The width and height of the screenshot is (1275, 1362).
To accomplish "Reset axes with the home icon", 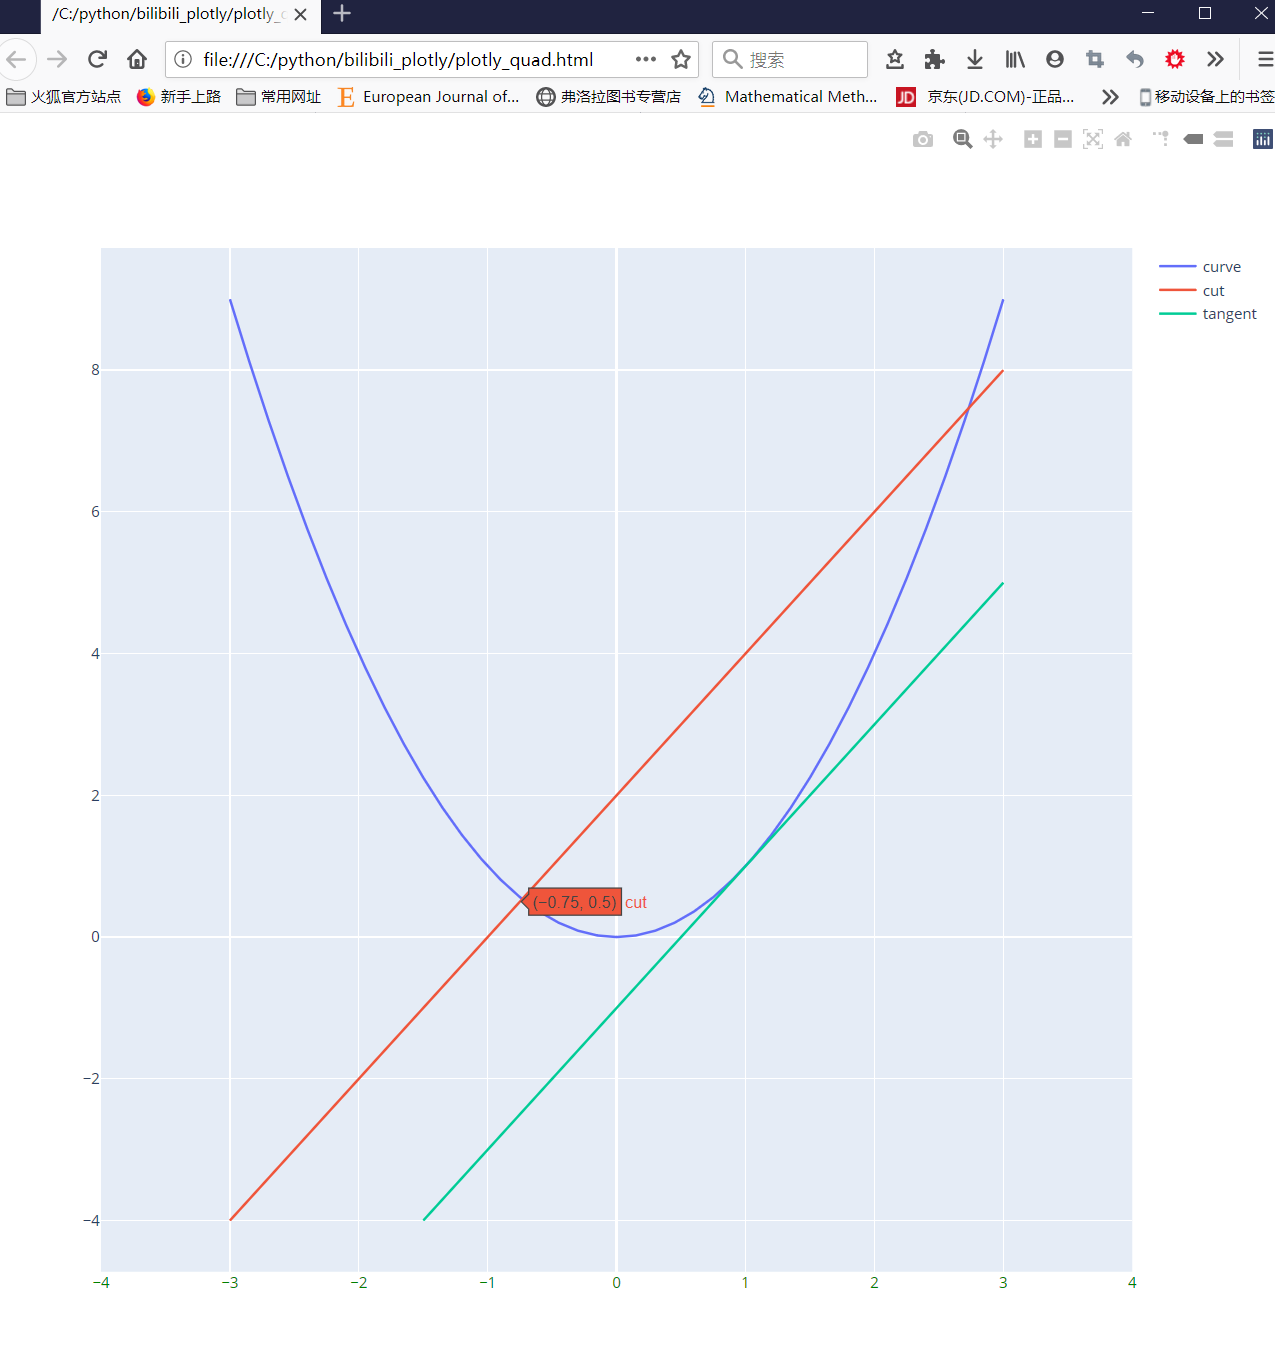I will 1123,139.
